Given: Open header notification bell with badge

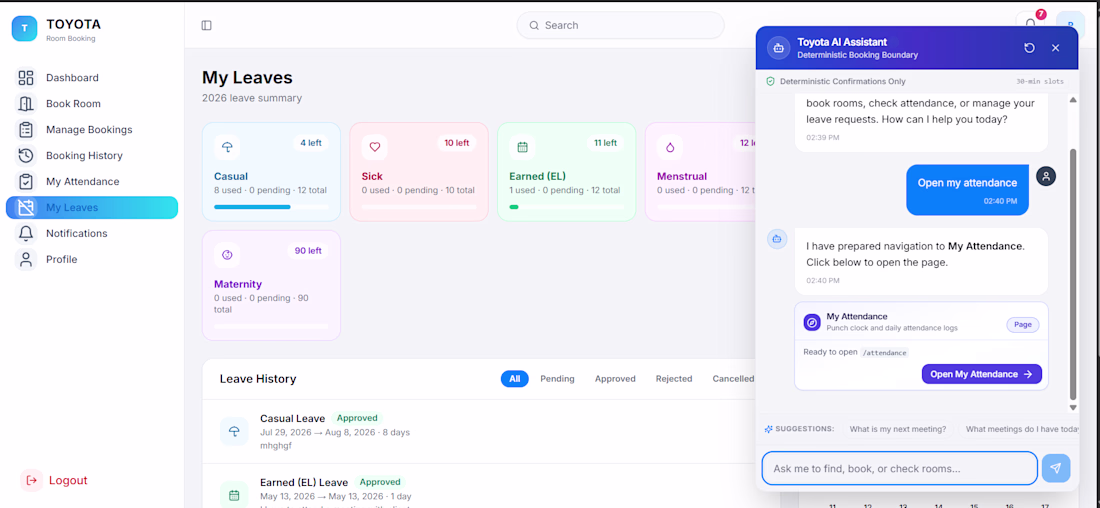Looking at the screenshot, I should [x=1031, y=23].
